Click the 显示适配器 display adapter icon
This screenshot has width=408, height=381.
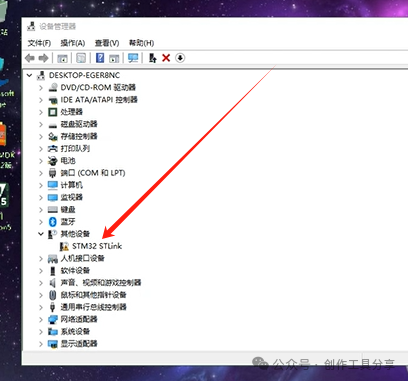coord(53,344)
